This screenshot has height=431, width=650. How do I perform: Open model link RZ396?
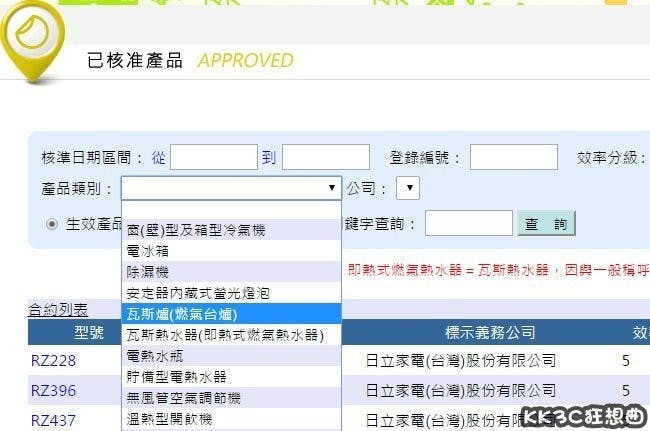pos(53,390)
